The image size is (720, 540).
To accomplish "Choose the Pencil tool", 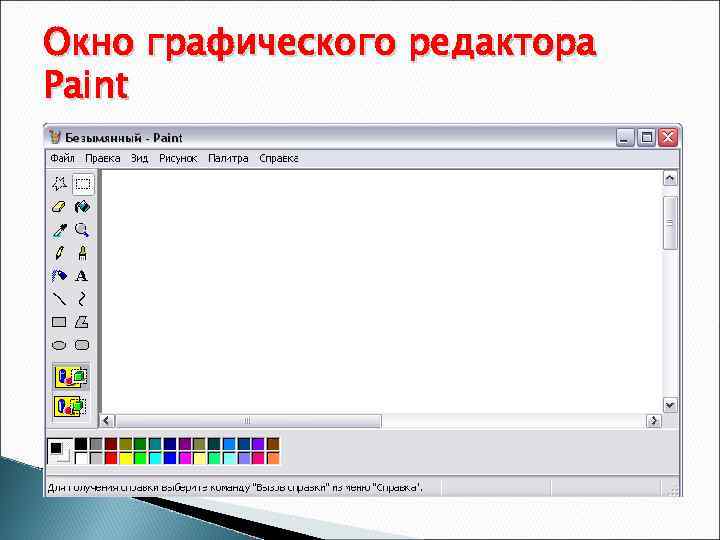I will (x=59, y=253).
